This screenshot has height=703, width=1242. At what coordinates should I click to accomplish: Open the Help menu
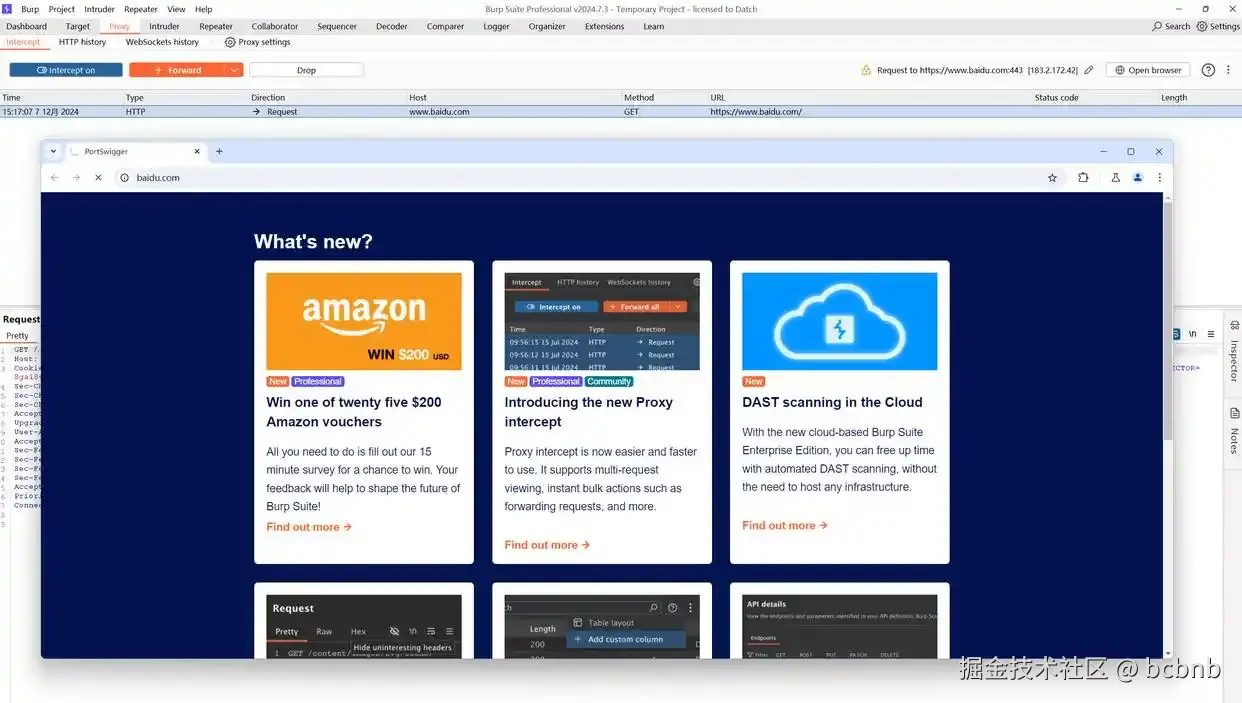tap(203, 9)
